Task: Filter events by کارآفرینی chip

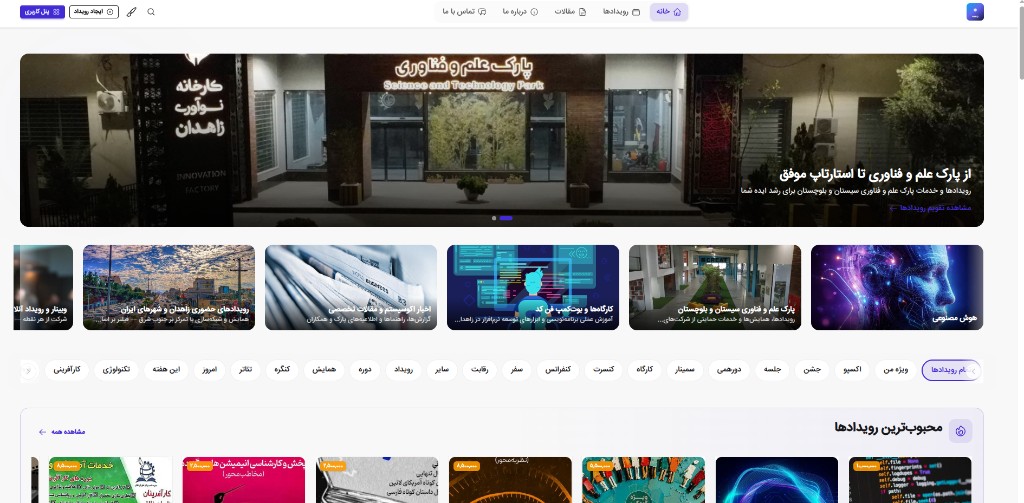Action: pyautogui.click(x=67, y=370)
